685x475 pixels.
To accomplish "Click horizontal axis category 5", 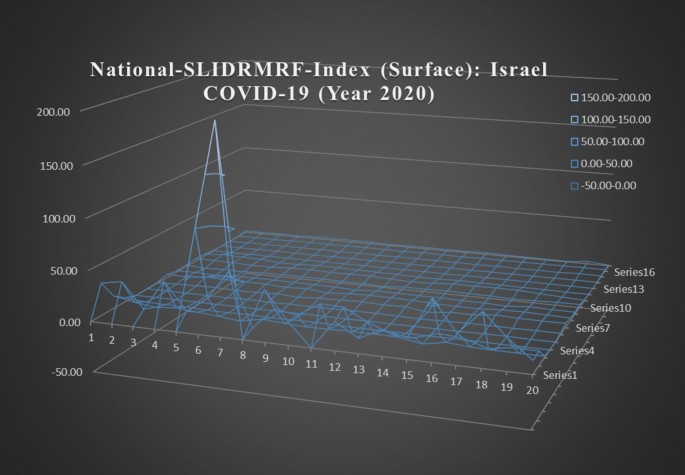I will click(176, 348).
